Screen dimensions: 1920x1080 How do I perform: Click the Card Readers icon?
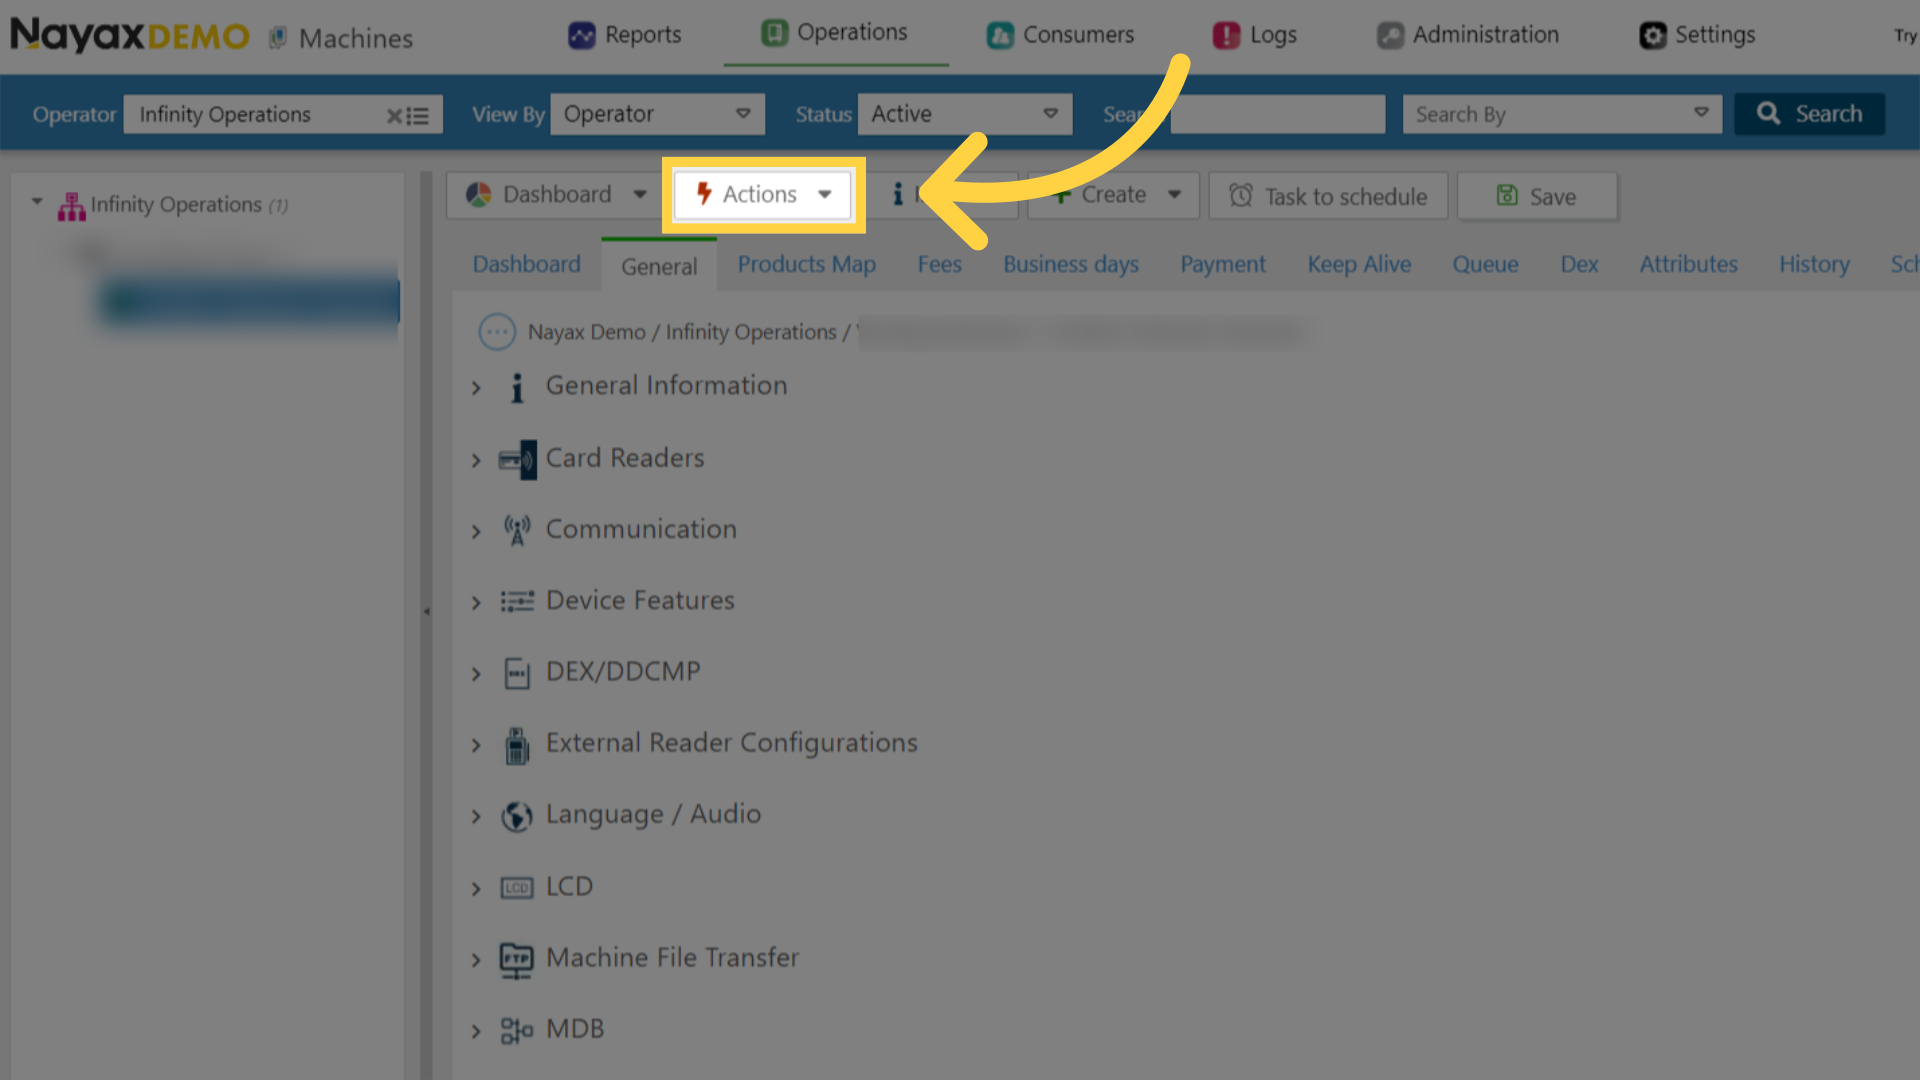pos(517,460)
